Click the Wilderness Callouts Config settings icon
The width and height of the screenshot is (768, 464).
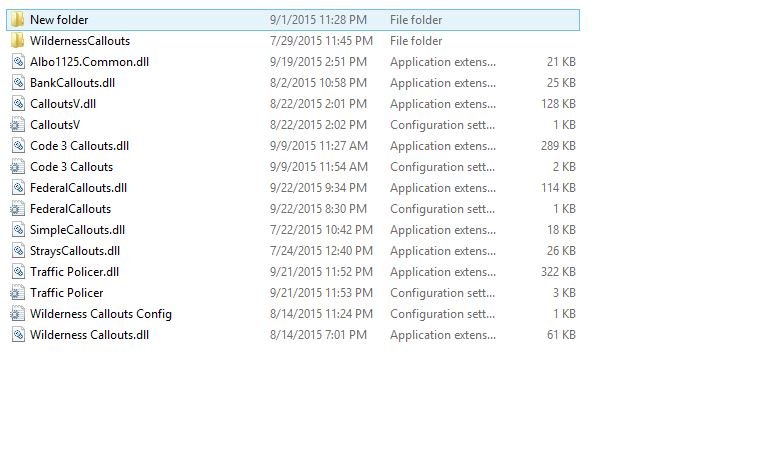[x=18, y=314]
